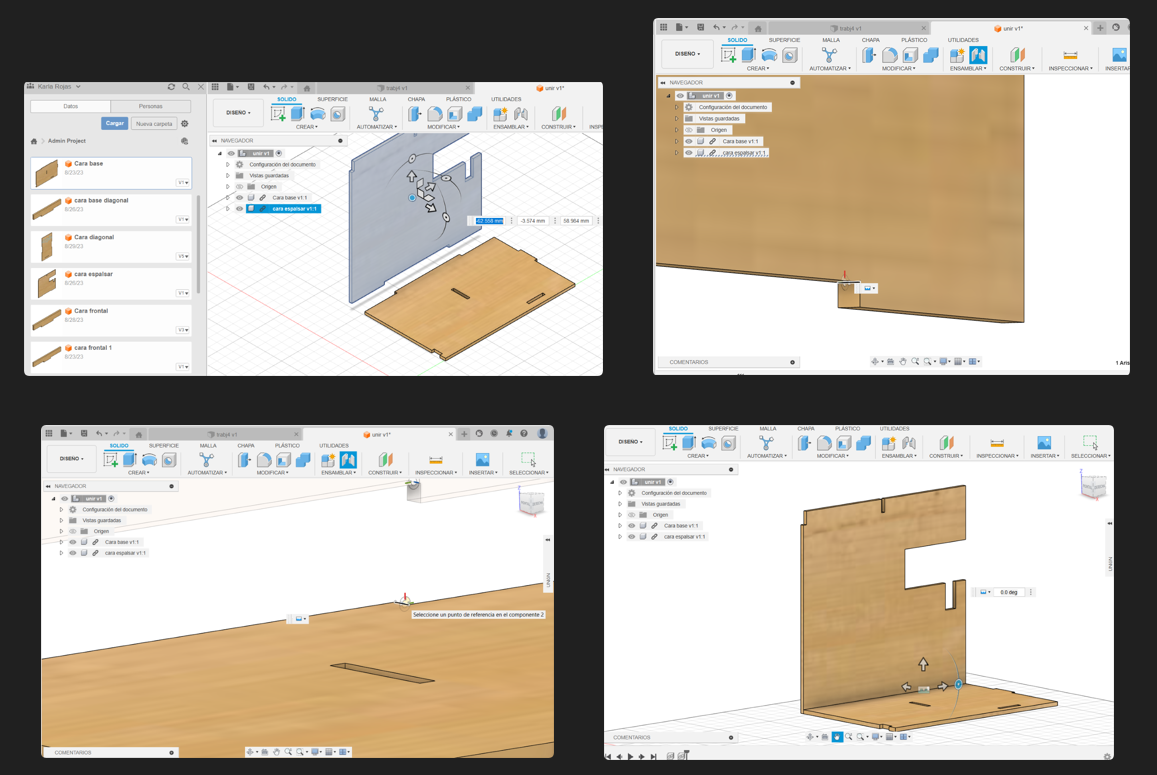This screenshot has height=775, width=1157.
Task: Click Zoom icon in top-right window navigation bar
Action: pos(915,362)
